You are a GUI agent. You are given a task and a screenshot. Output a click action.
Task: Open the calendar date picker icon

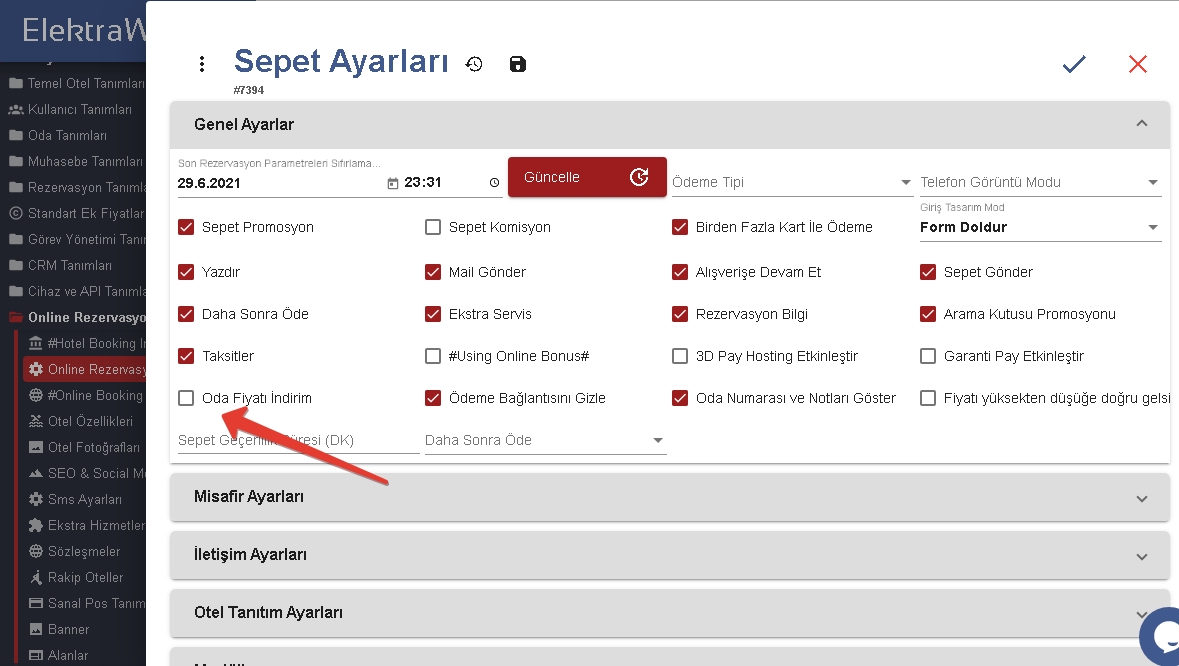coord(392,183)
